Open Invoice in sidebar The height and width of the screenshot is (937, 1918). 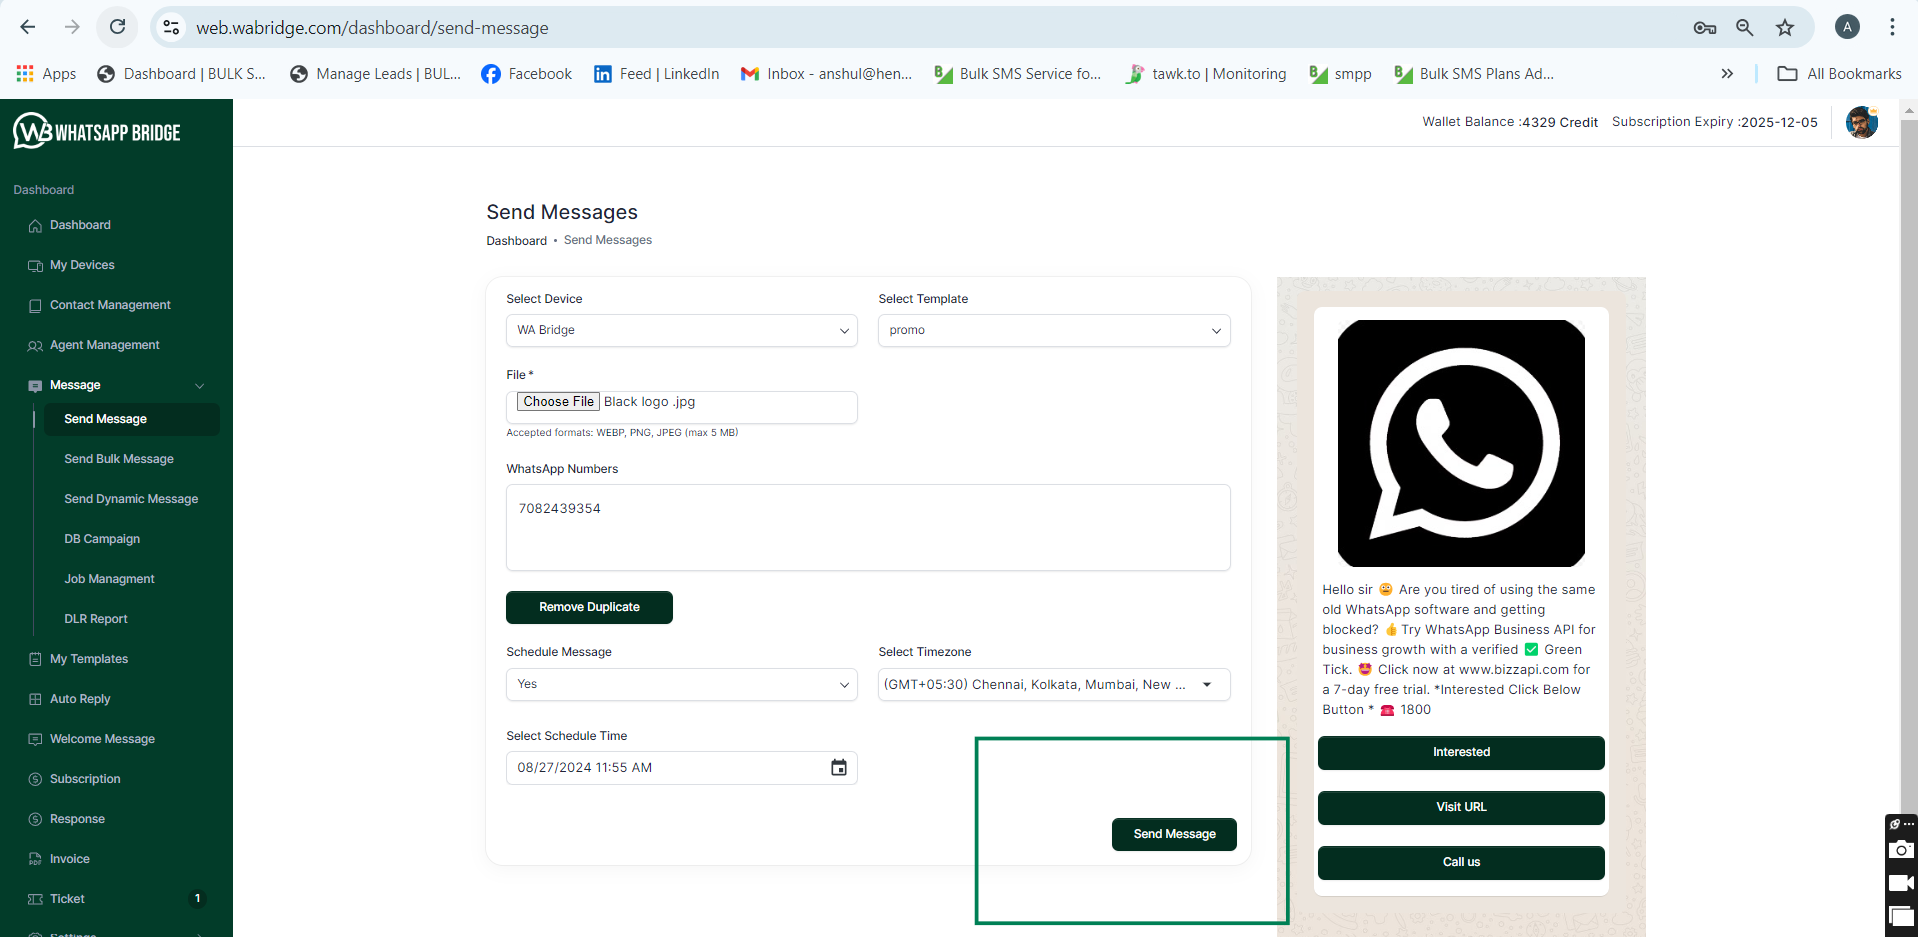(x=70, y=859)
